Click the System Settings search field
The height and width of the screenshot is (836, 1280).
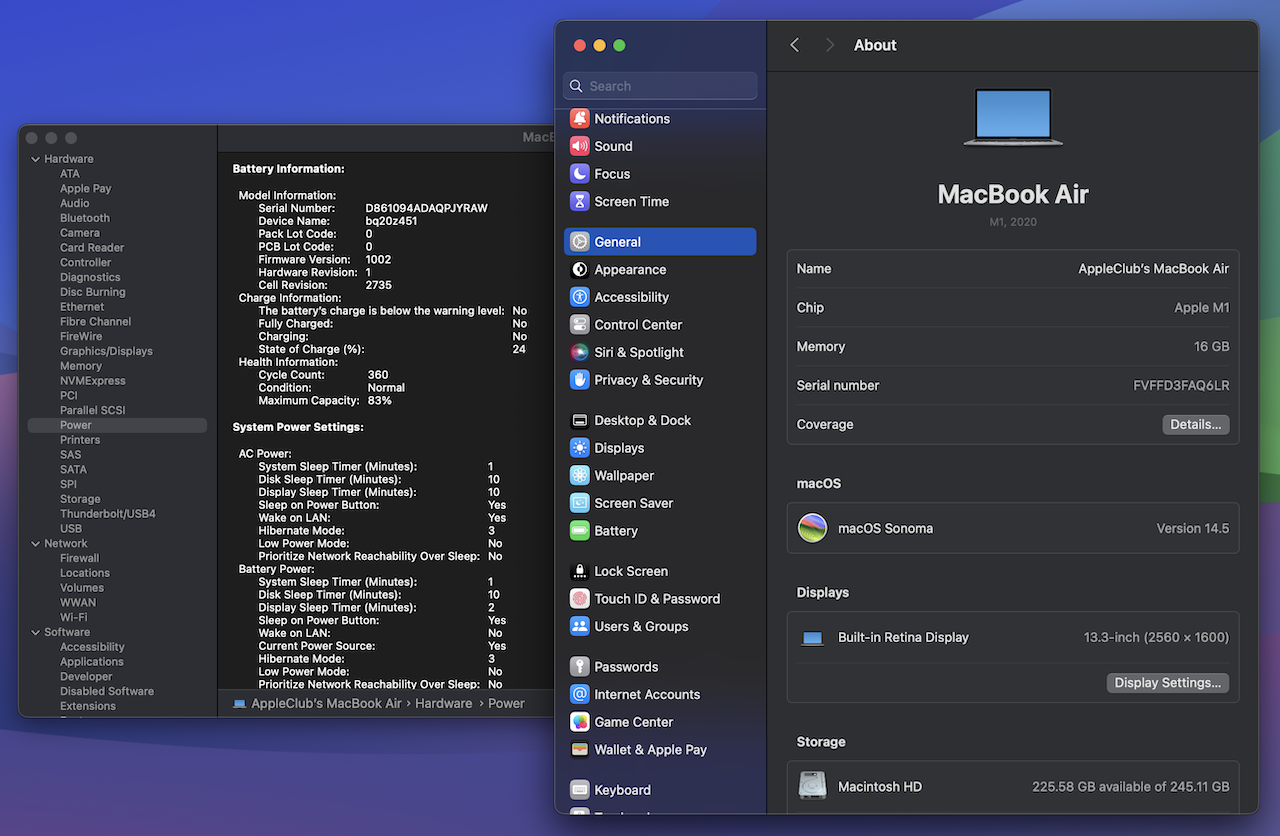[660, 86]
